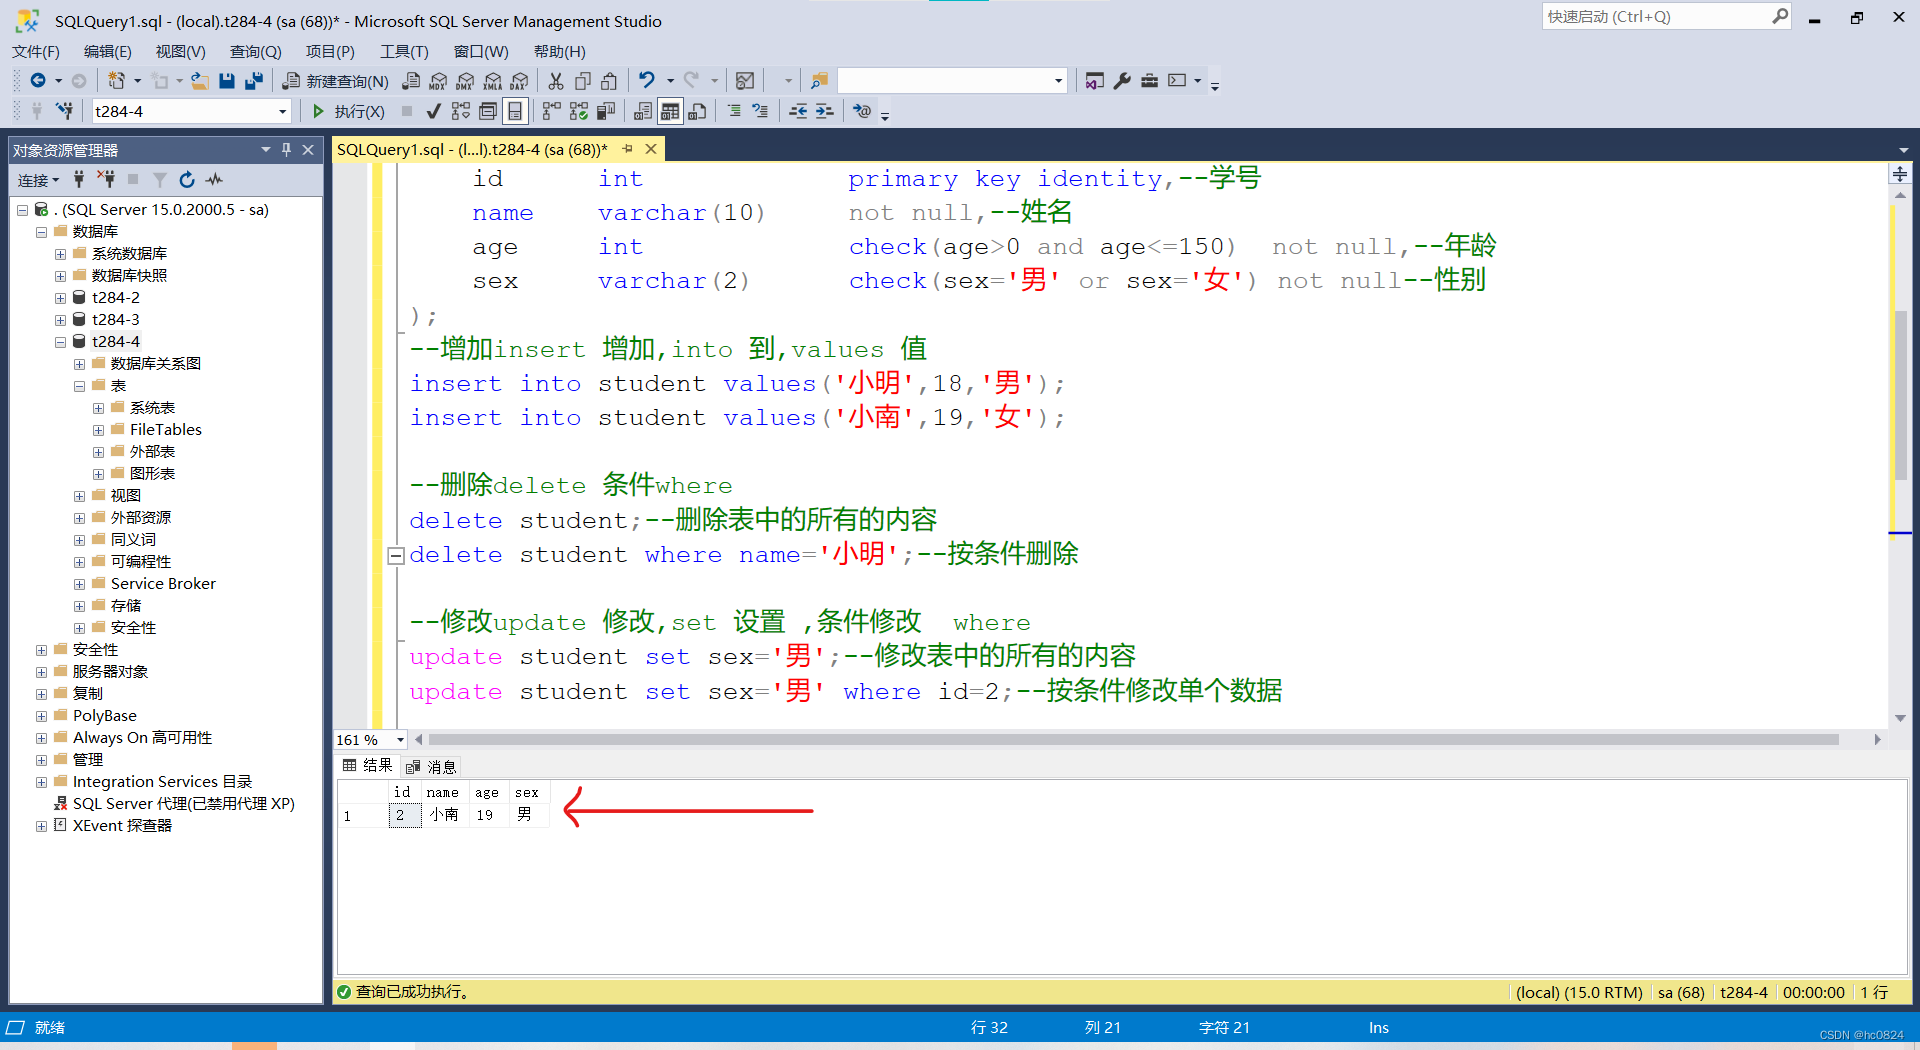The image size is (1920, 1050).
Task: Click the 执行(X) Execute button
Action: tap(350, 111)
